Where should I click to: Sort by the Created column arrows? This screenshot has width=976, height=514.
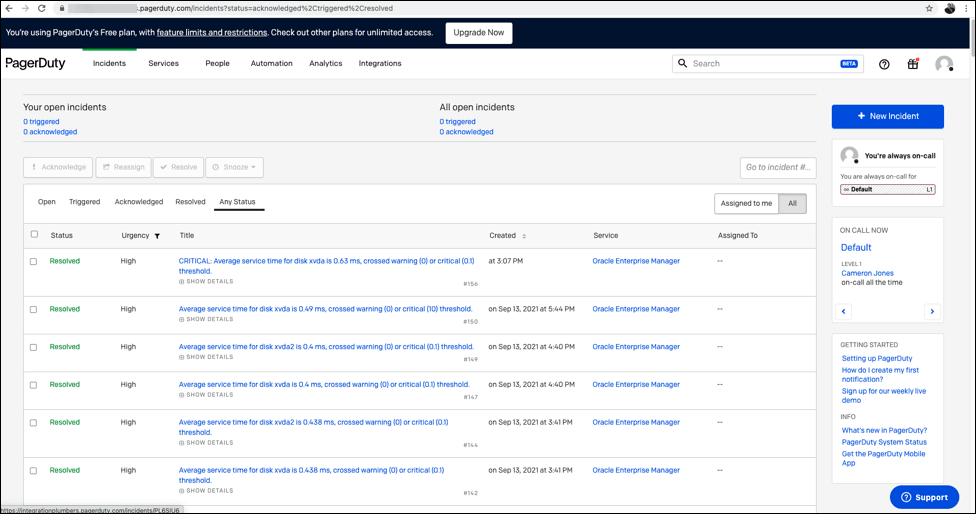click(524, 236)
